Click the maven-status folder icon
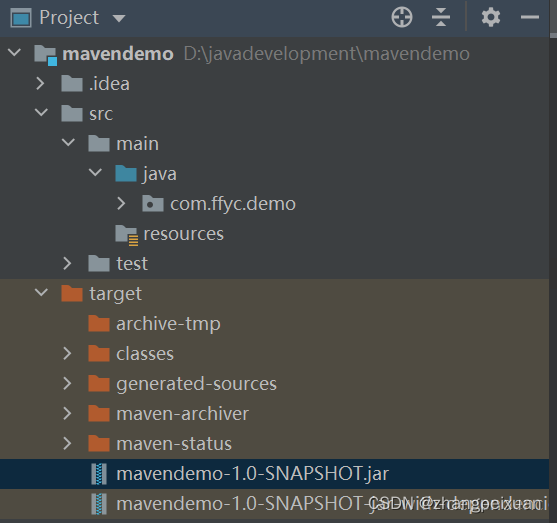This screenshot has width=557, height=523. pyautogui.click(x=99, y=443)
